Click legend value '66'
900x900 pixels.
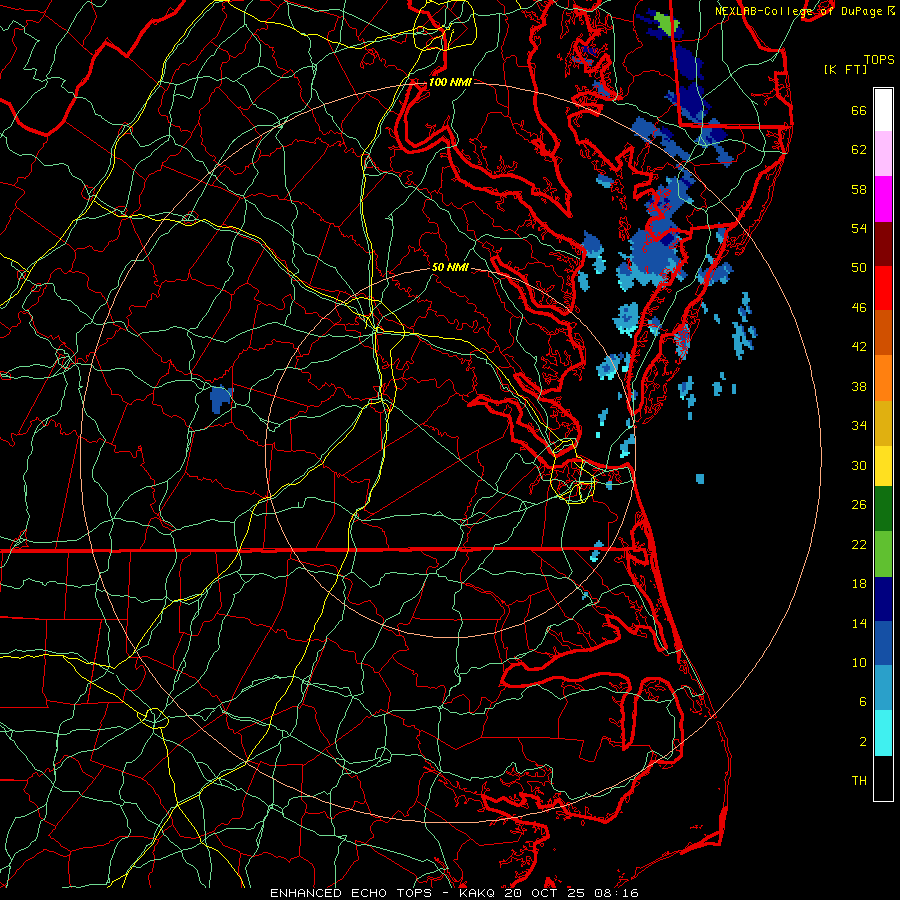pyautogui.click(x=859, y=110)
